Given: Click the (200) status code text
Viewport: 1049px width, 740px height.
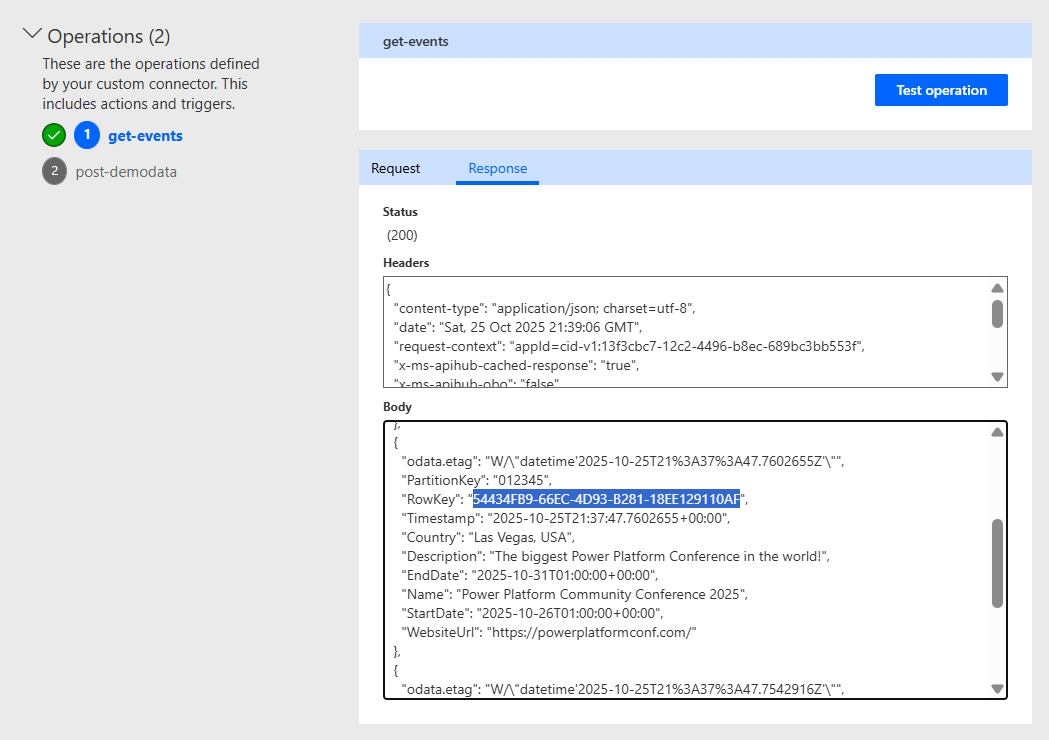Looking at the screenshot, I should 402,235.
